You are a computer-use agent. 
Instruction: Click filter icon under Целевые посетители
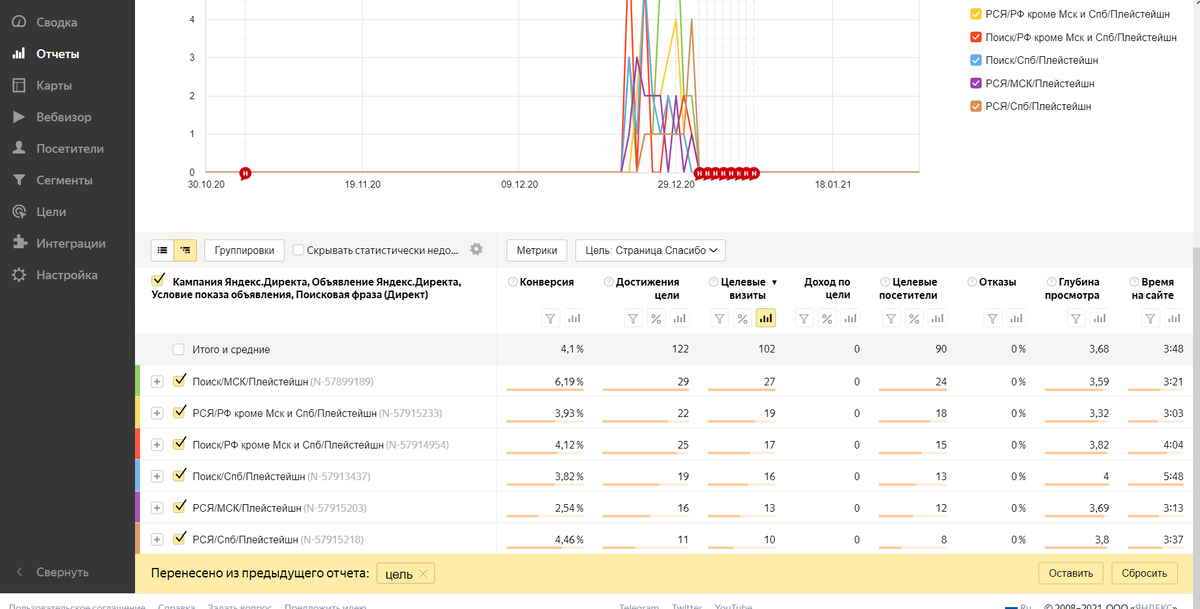pos(891,318)
